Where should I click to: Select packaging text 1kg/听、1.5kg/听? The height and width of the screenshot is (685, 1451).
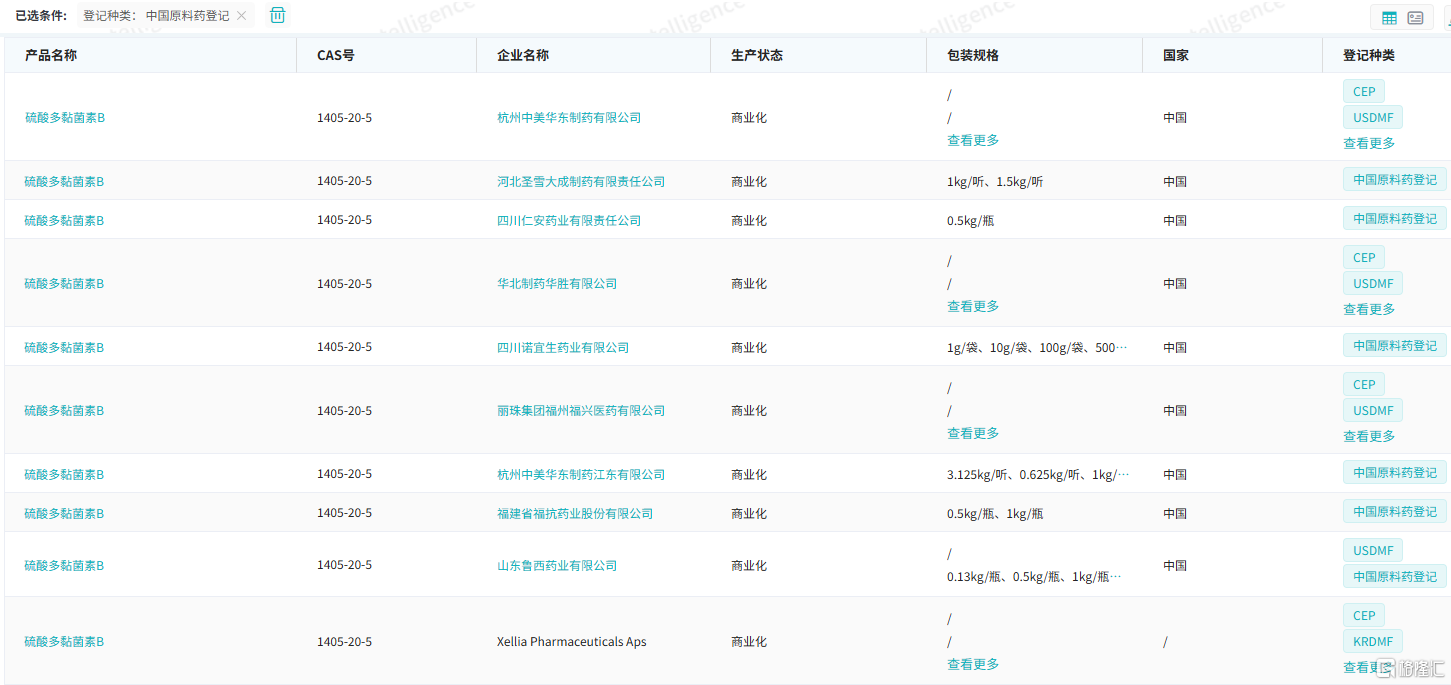[x=995, y=181]
